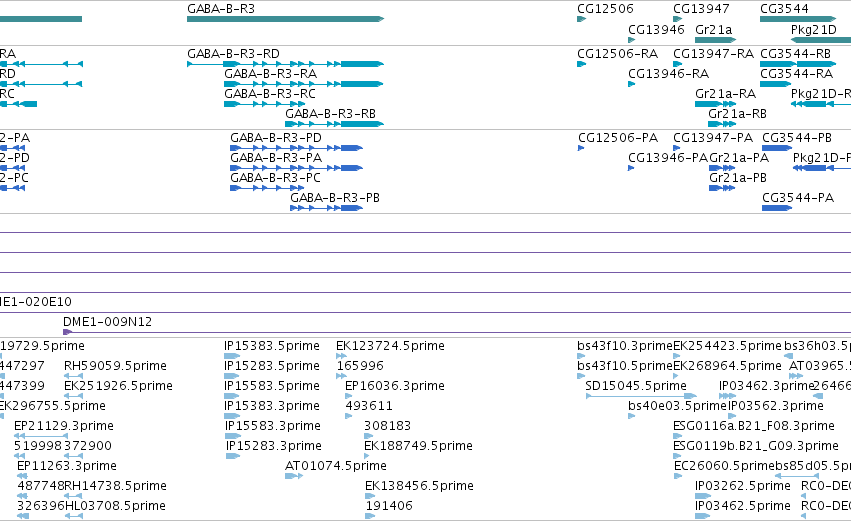Viewport: 851px width, 521px height.
Task: Click the EK254423.5prime EST label
Action: coord(727,346)
